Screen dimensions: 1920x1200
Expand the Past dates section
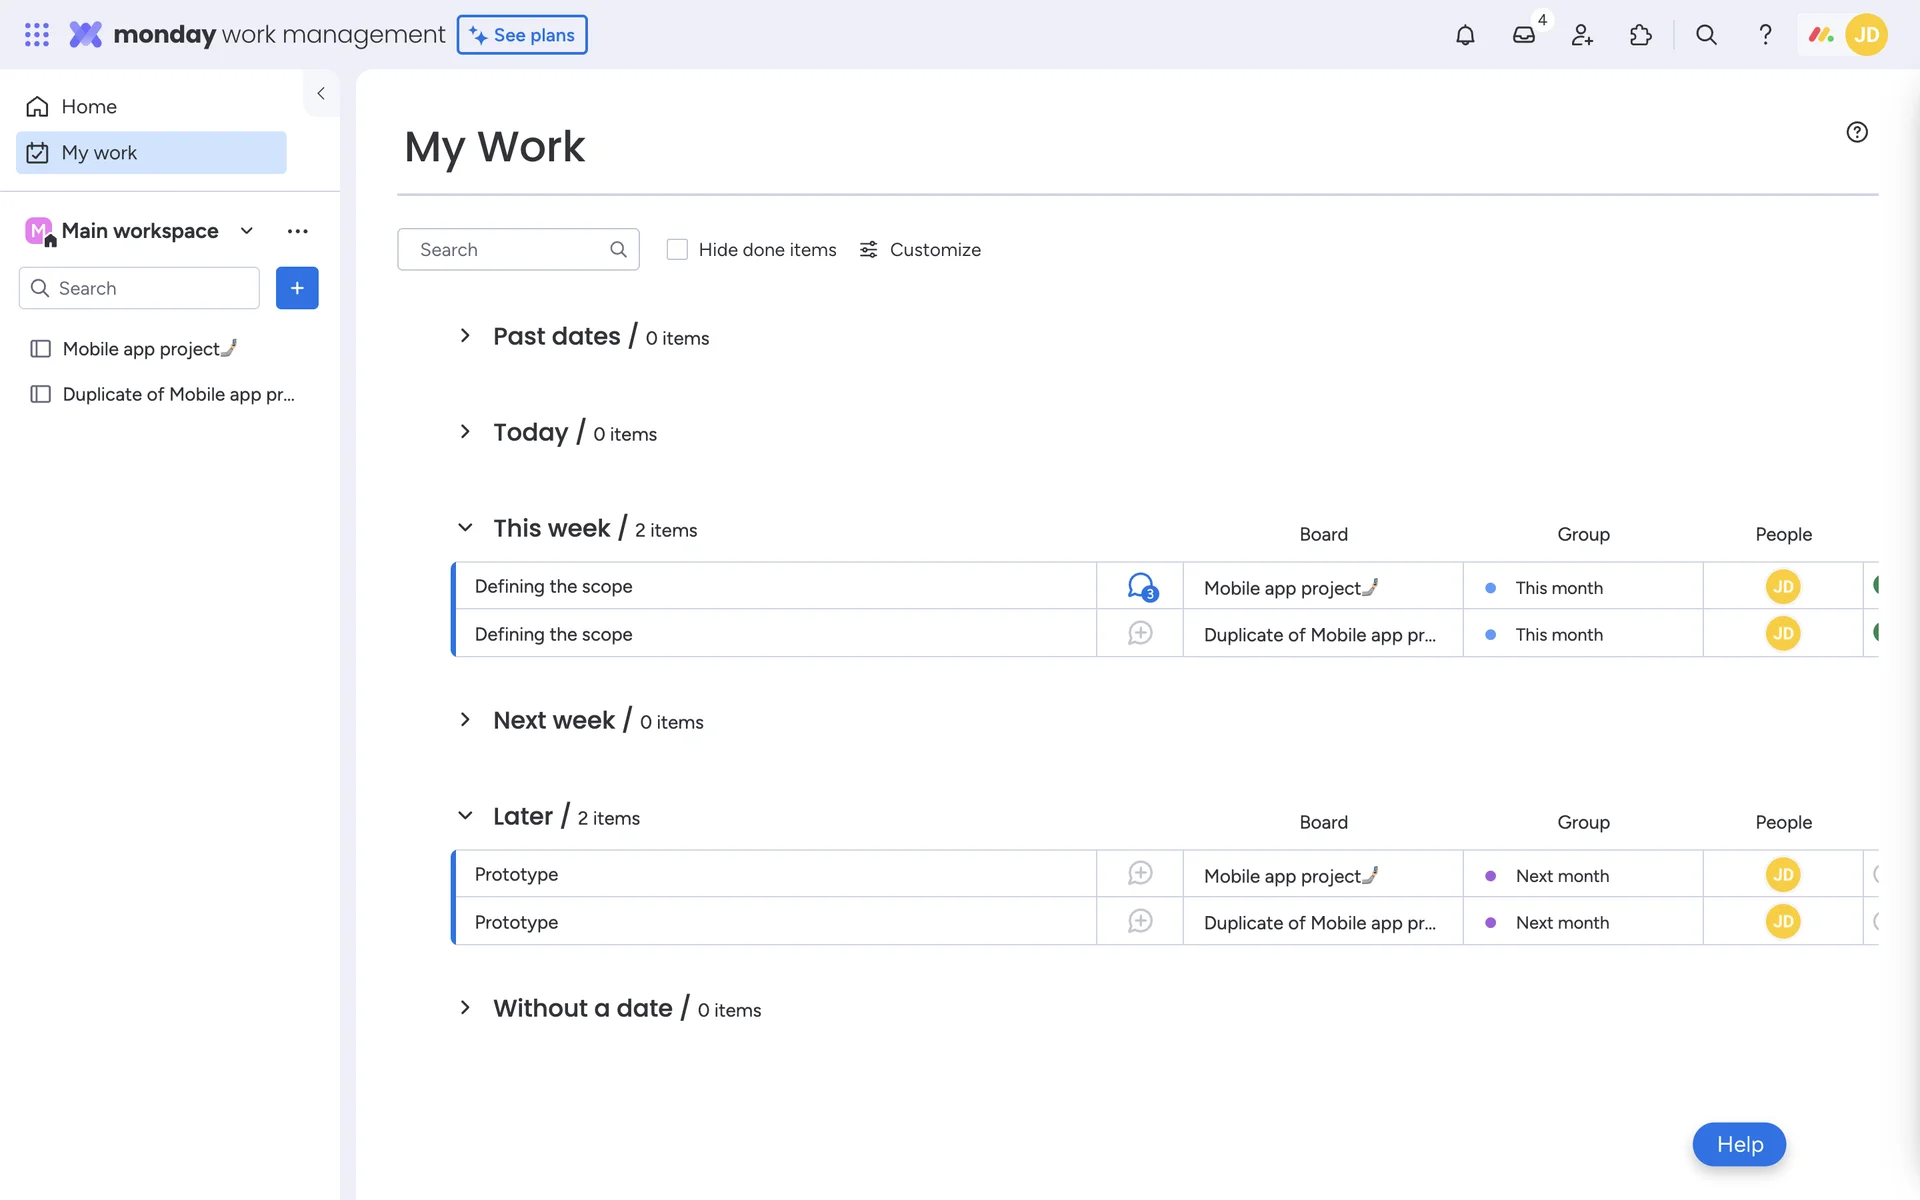coord(465,336)
